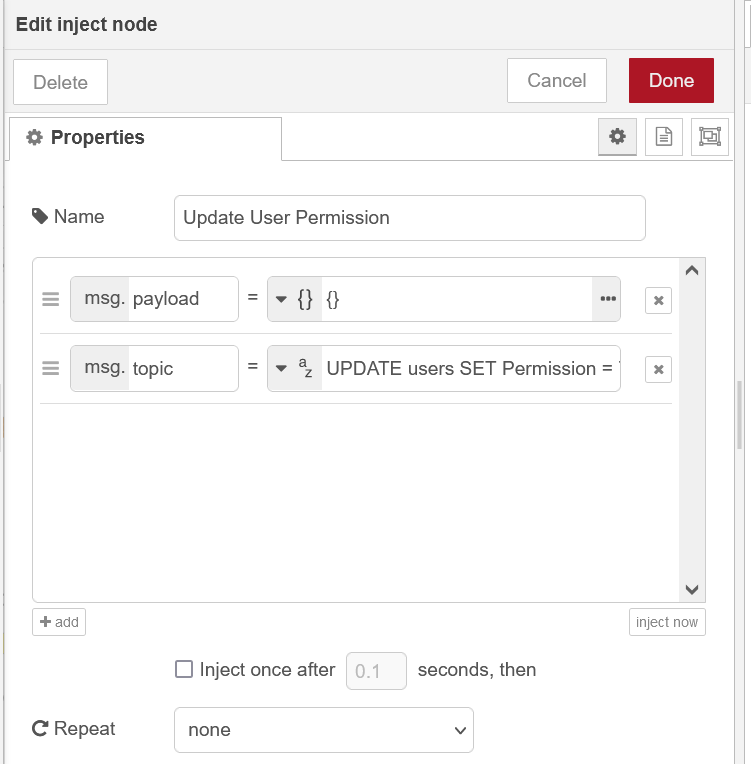
Task: Open the Repeat dropdown
Action: tap(323, 730)
